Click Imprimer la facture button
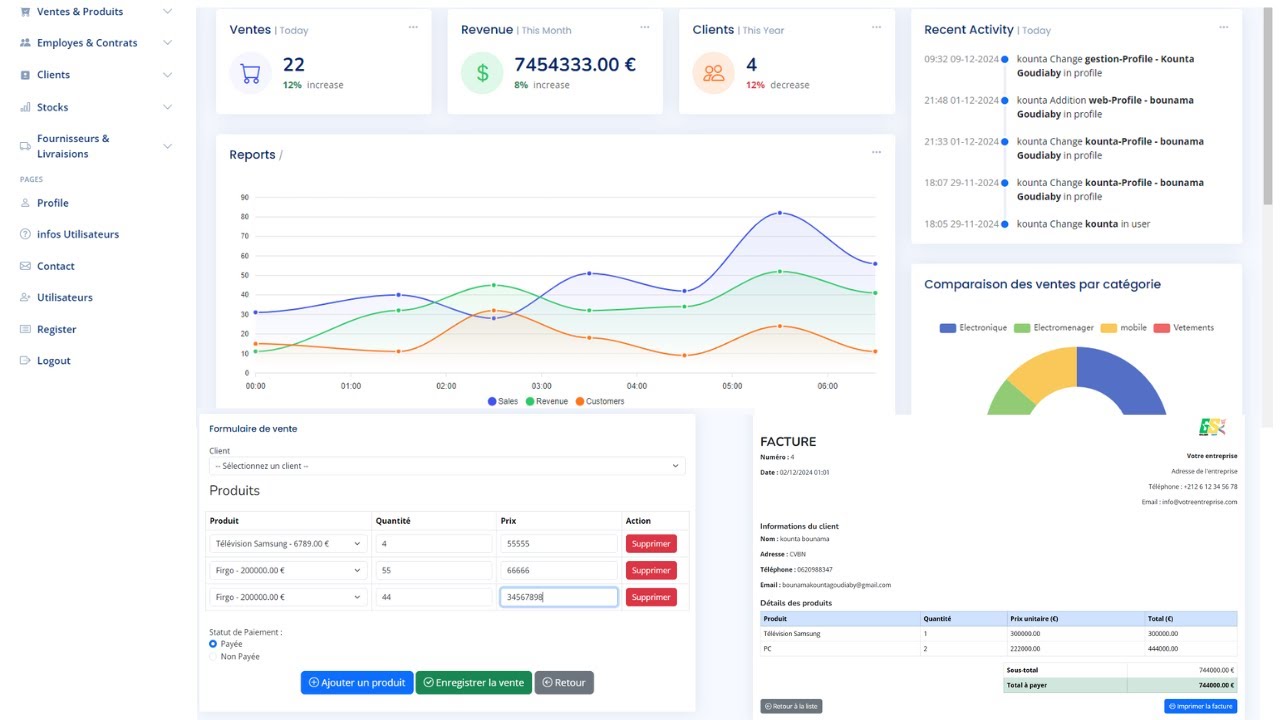1280x720 pixels. click(1200, 706)
